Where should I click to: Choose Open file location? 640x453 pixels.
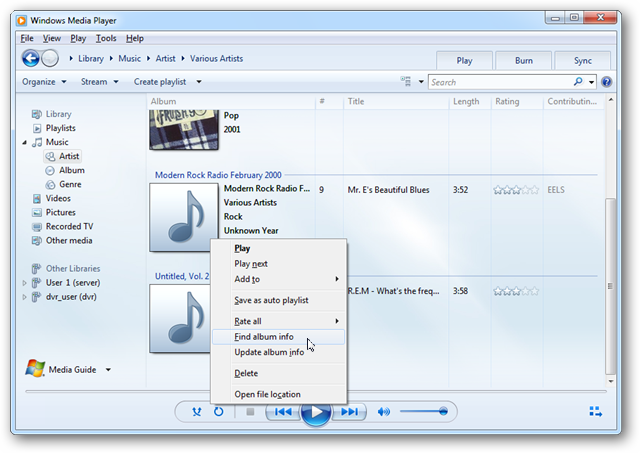click(278, 394)
